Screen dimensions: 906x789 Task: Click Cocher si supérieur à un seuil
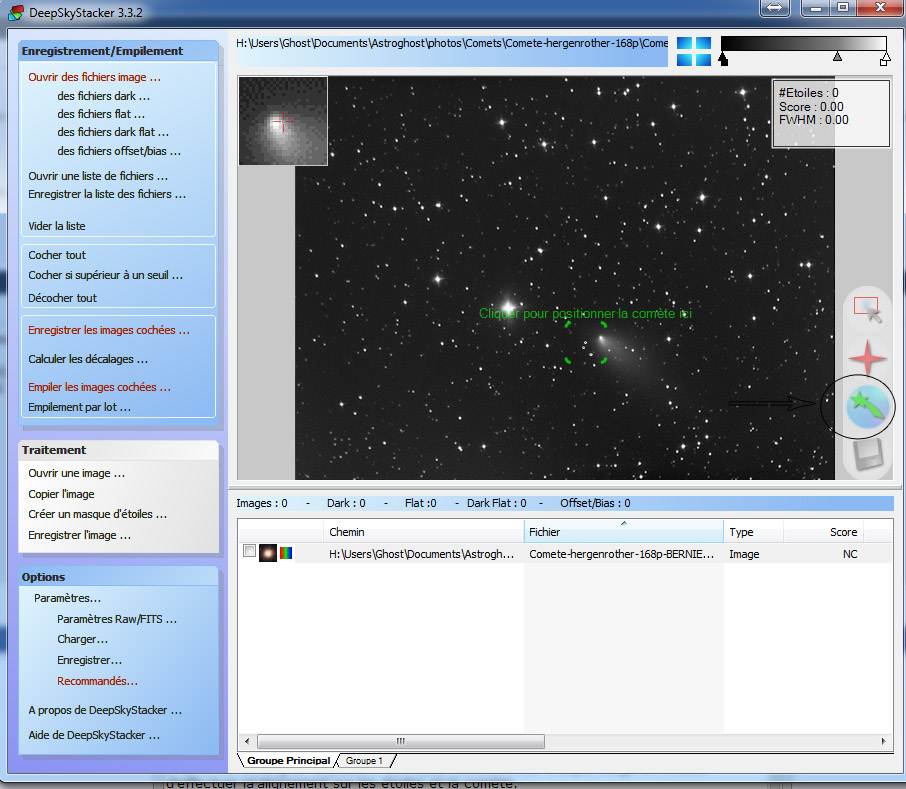tap(105, 275)
